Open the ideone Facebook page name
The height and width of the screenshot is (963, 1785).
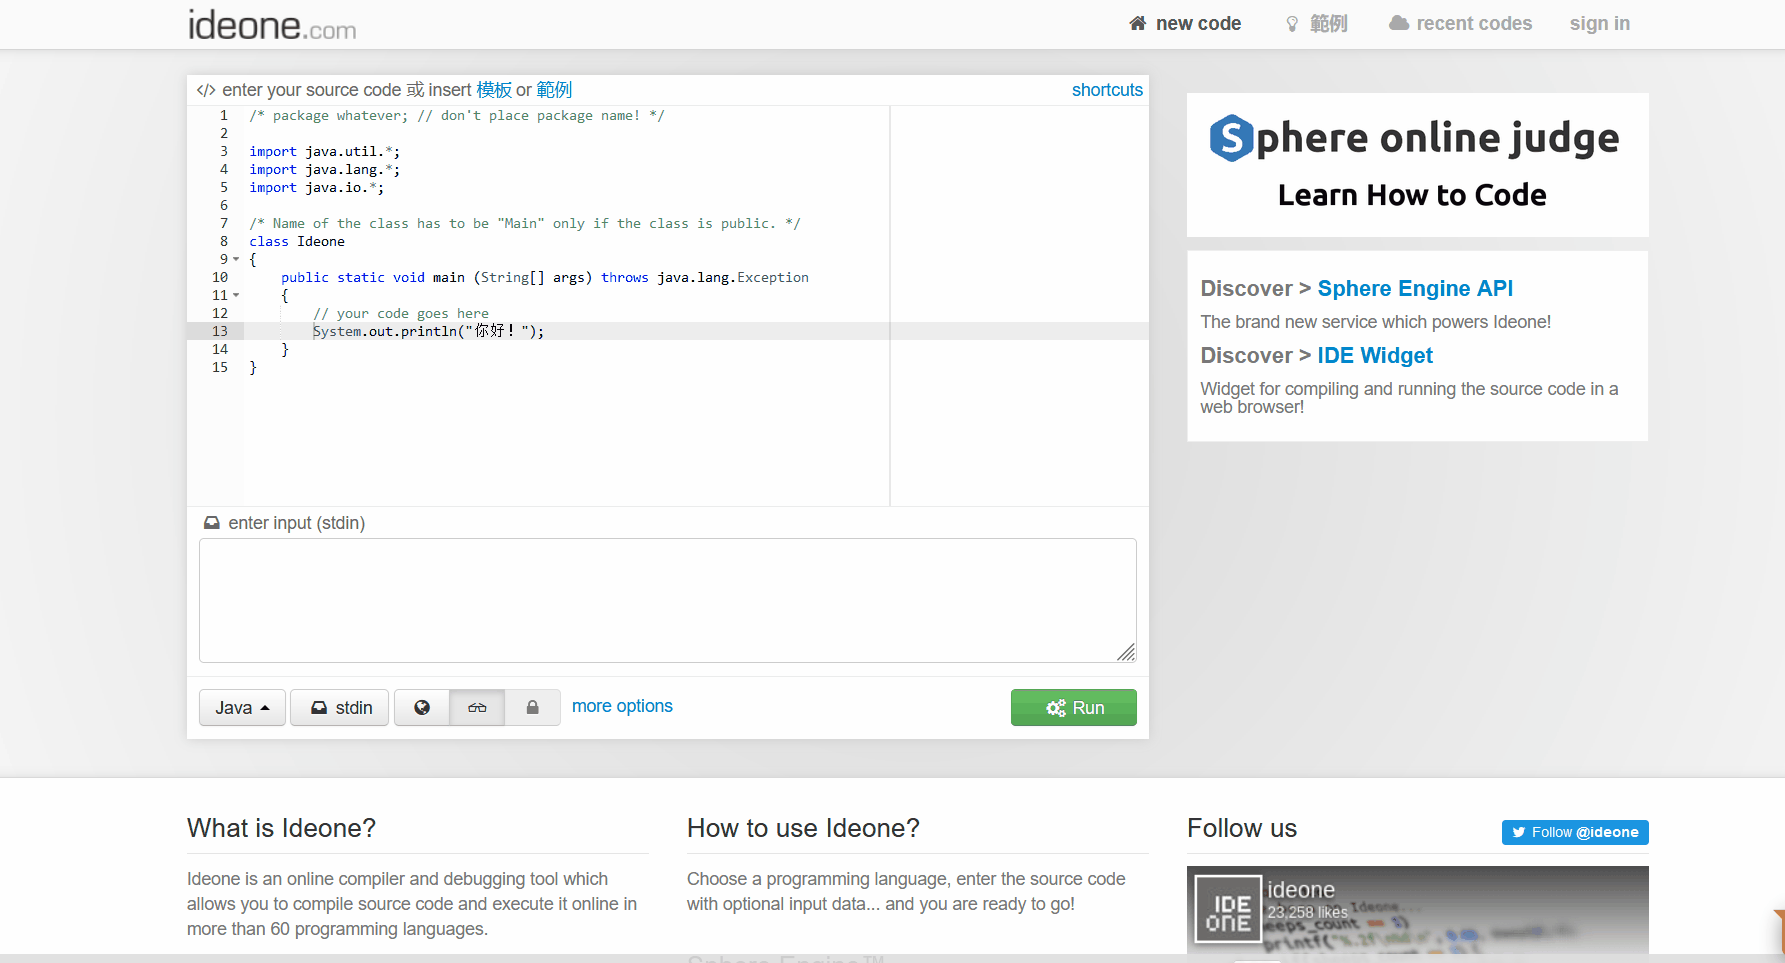pos(1301,889)
